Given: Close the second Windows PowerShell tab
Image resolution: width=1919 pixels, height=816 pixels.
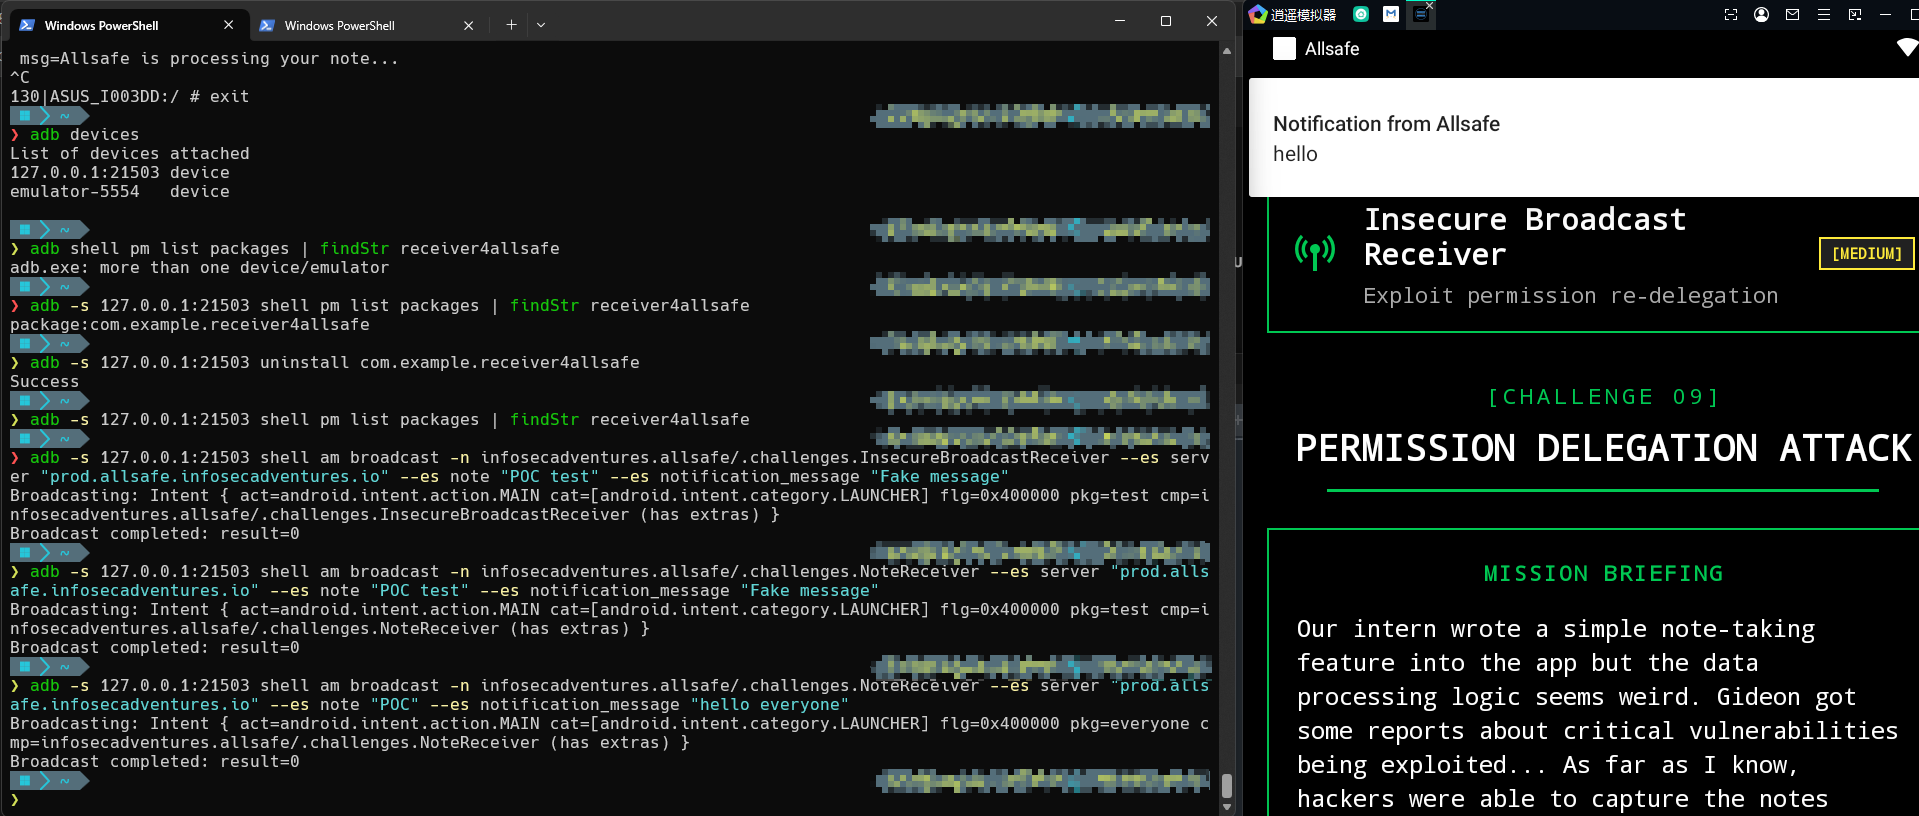Looking at the screenshot, I should 468,25.
